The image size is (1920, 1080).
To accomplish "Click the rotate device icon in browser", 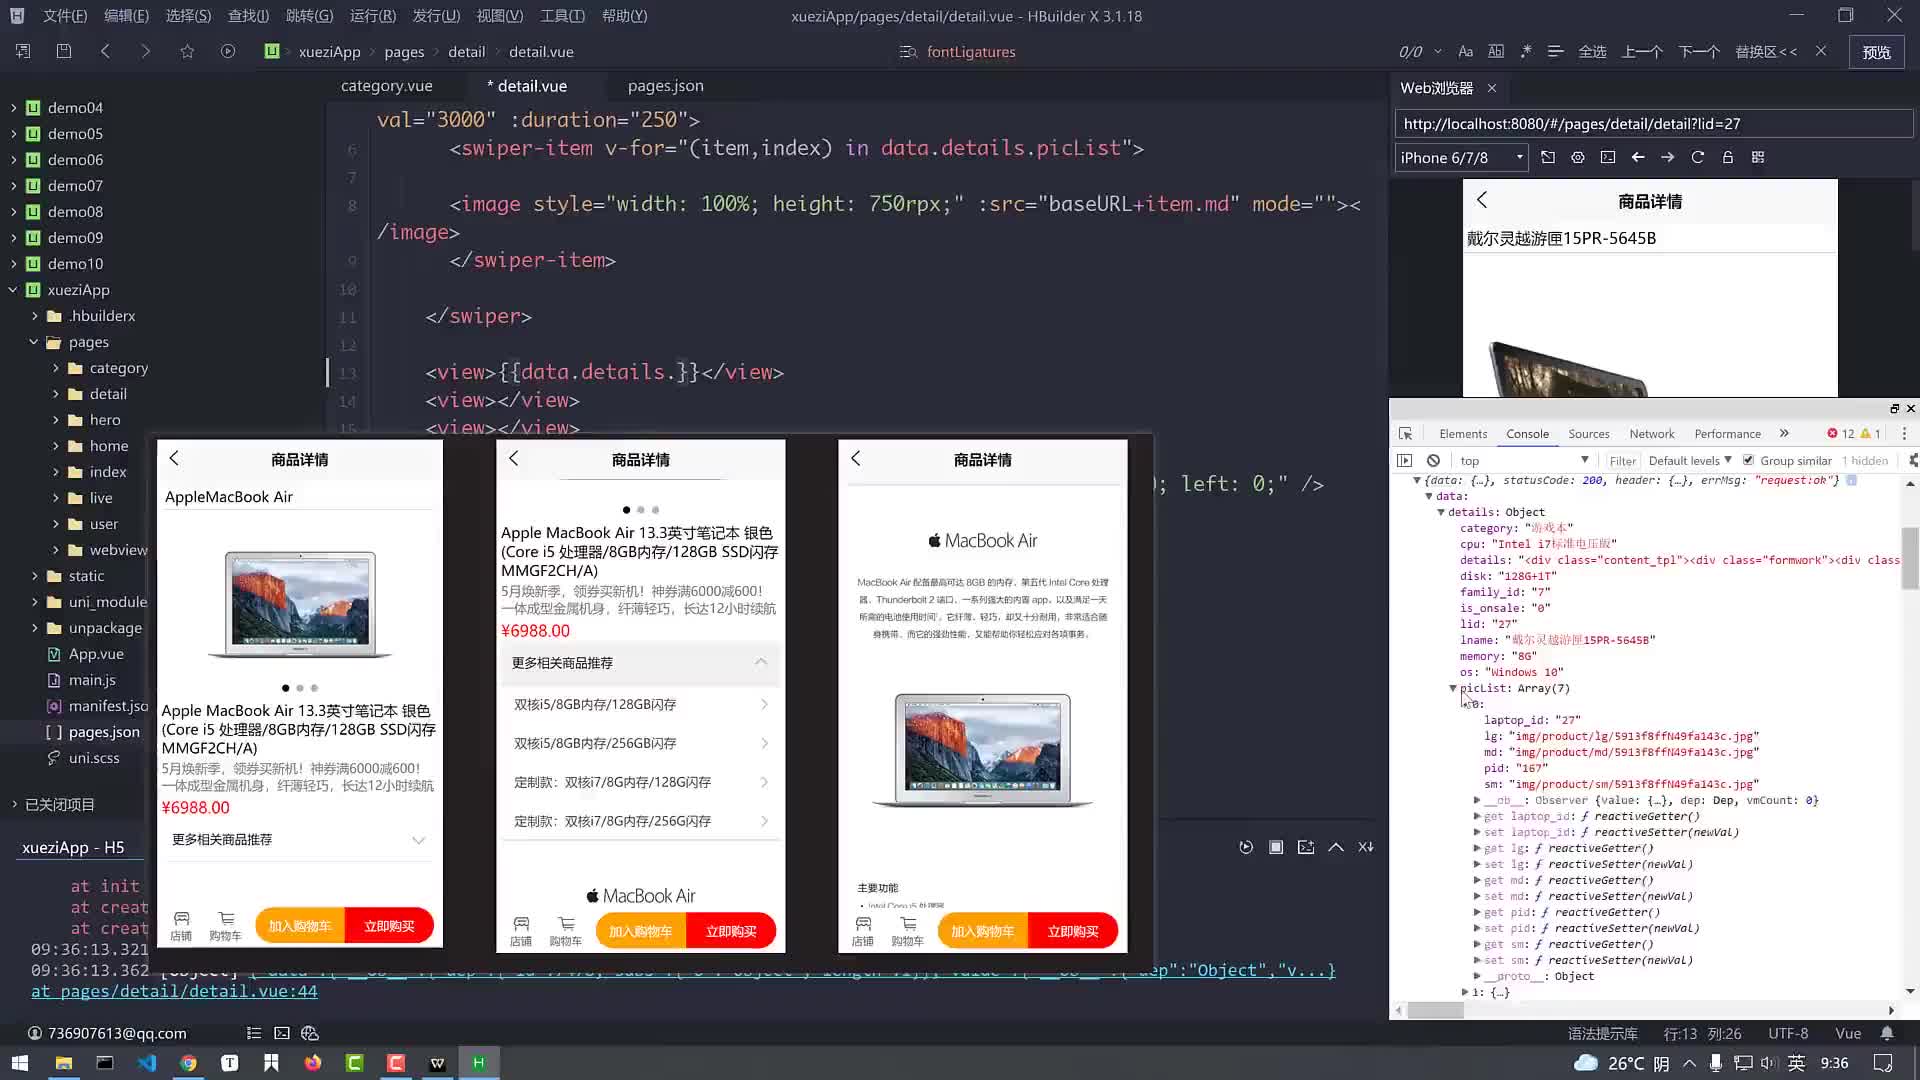I will 1548,157.
